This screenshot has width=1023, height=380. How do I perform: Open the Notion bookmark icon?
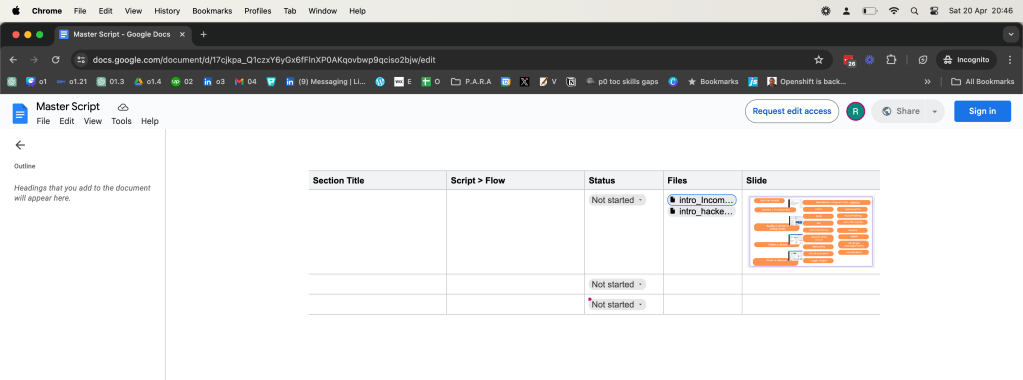(572, 82)
